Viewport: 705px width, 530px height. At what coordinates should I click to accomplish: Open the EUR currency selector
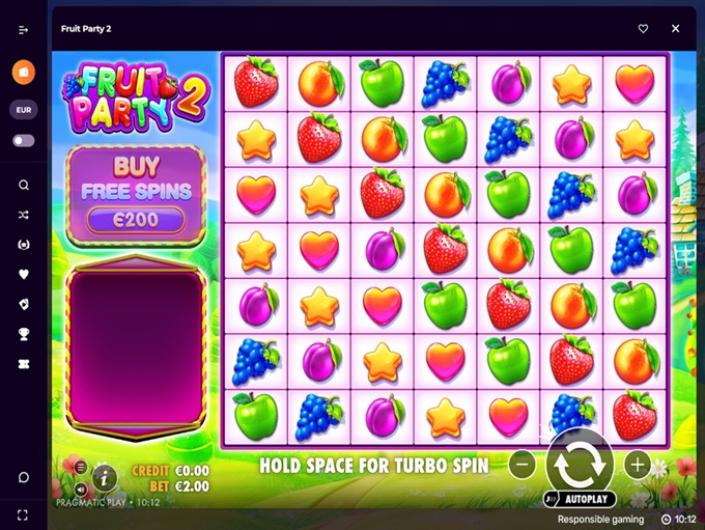[x=23, y=110]
